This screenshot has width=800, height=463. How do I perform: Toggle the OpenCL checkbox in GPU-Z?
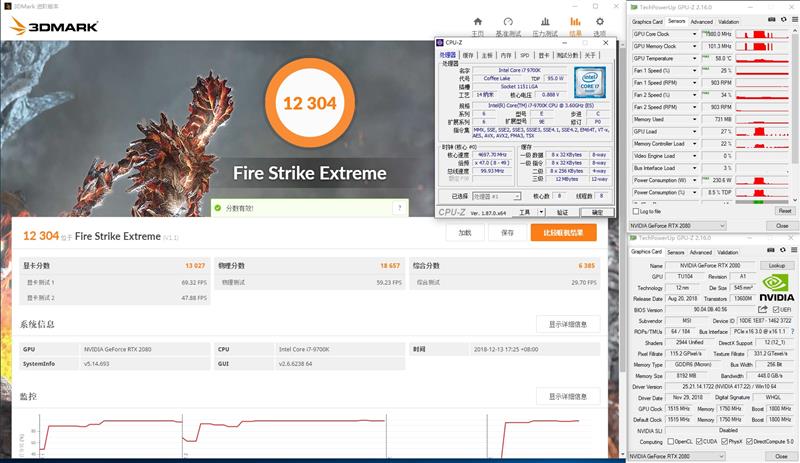tap(670, 442)
